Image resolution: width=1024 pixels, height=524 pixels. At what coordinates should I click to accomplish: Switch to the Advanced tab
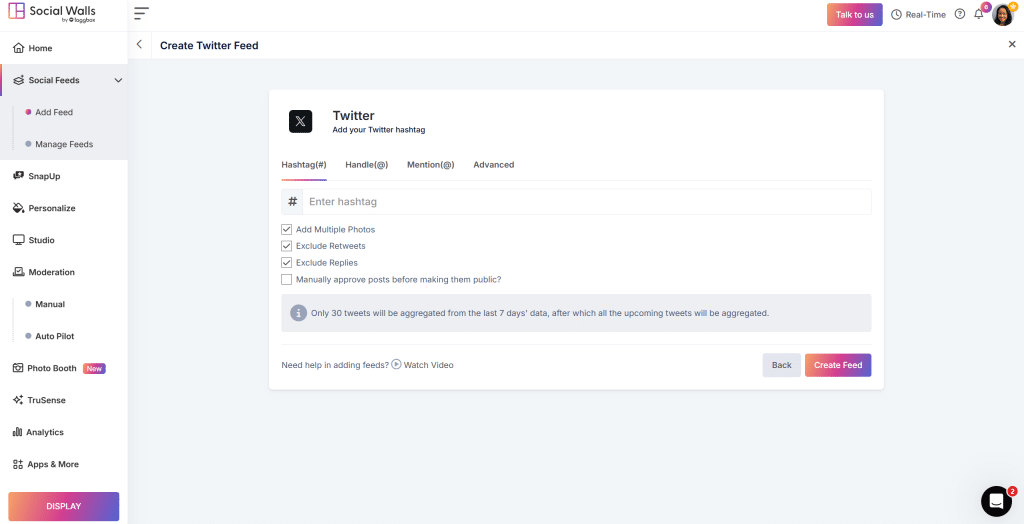click(494, 165)
